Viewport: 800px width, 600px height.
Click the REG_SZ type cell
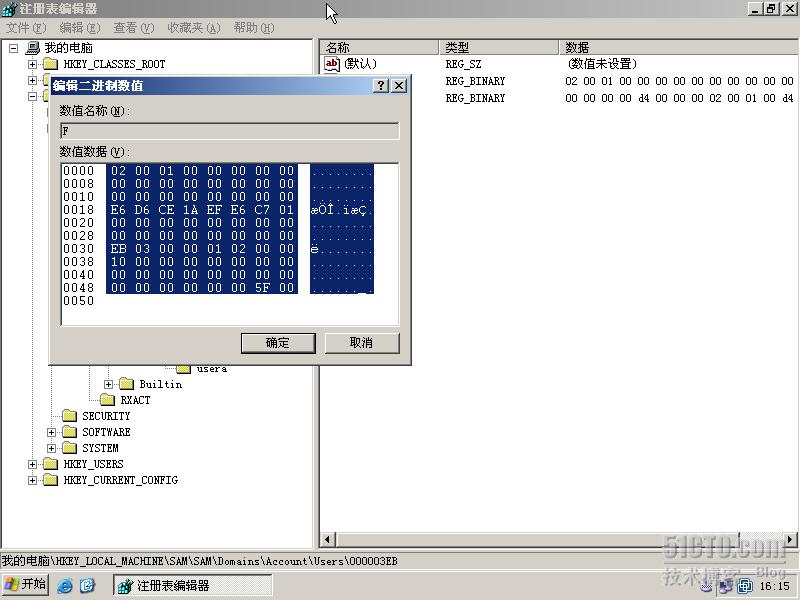point(463,64)
